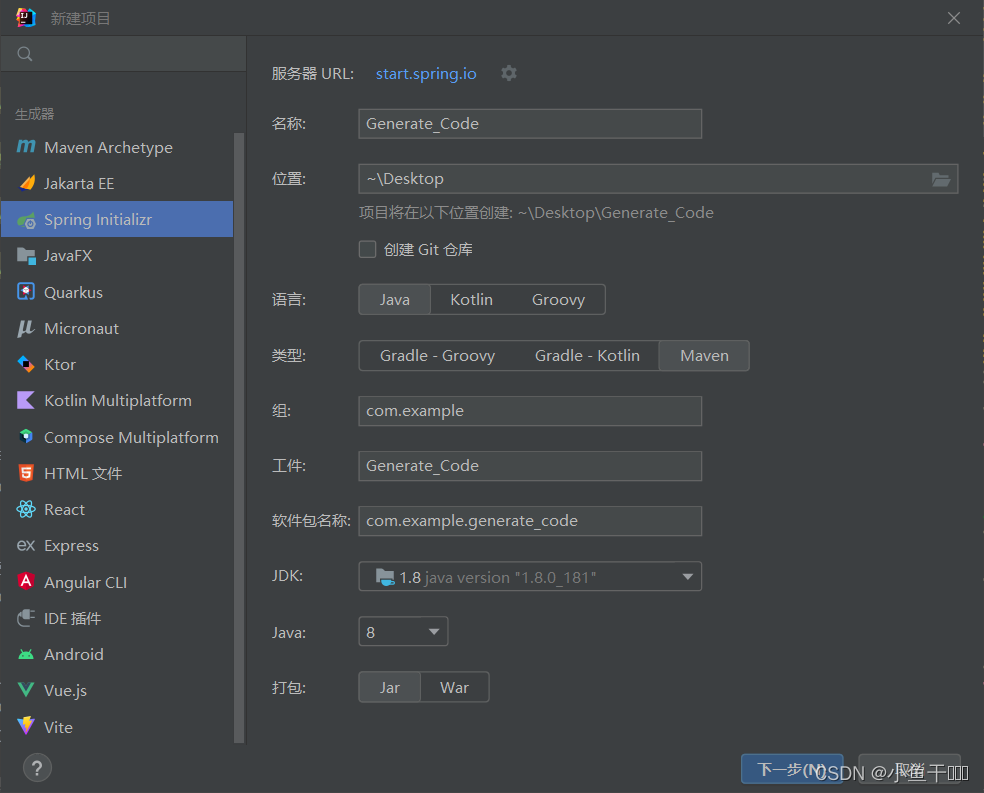Switch packaging to War

tap(454, 687)
